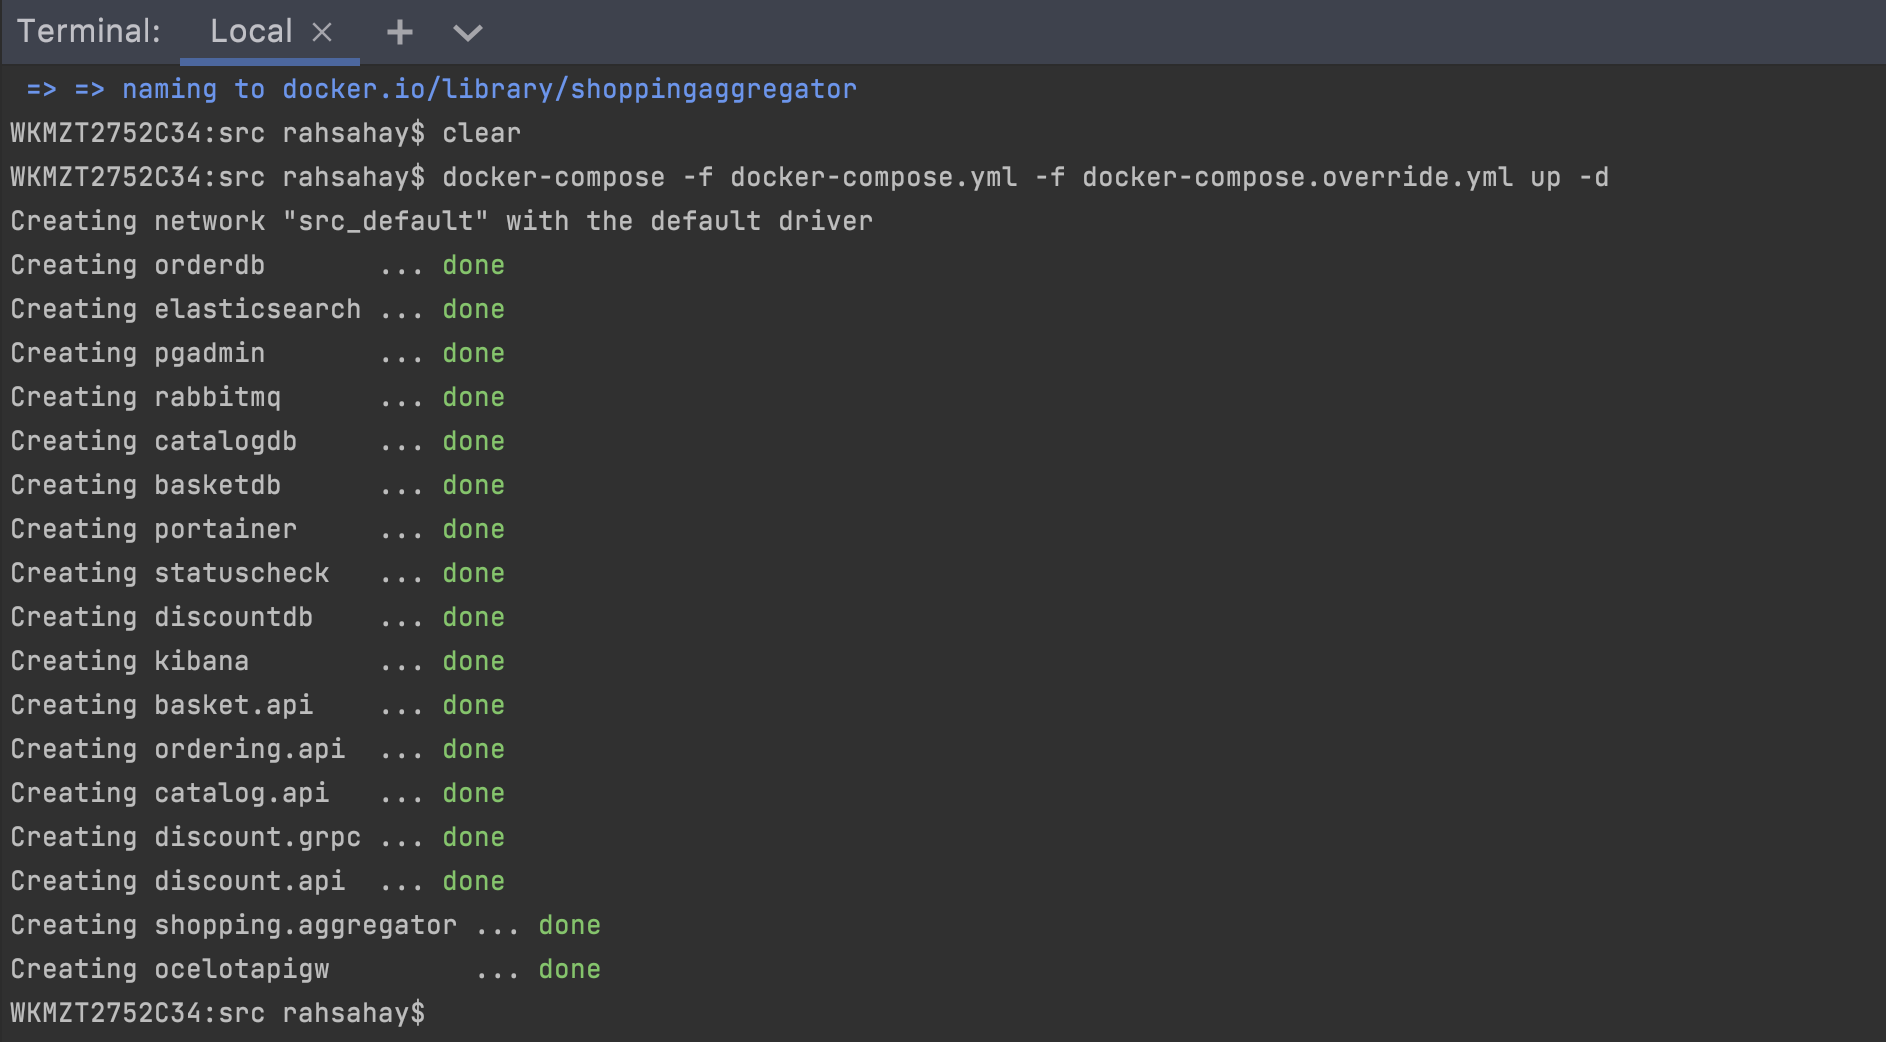Open a new terminal session with plus icon

tap(399, 32)
